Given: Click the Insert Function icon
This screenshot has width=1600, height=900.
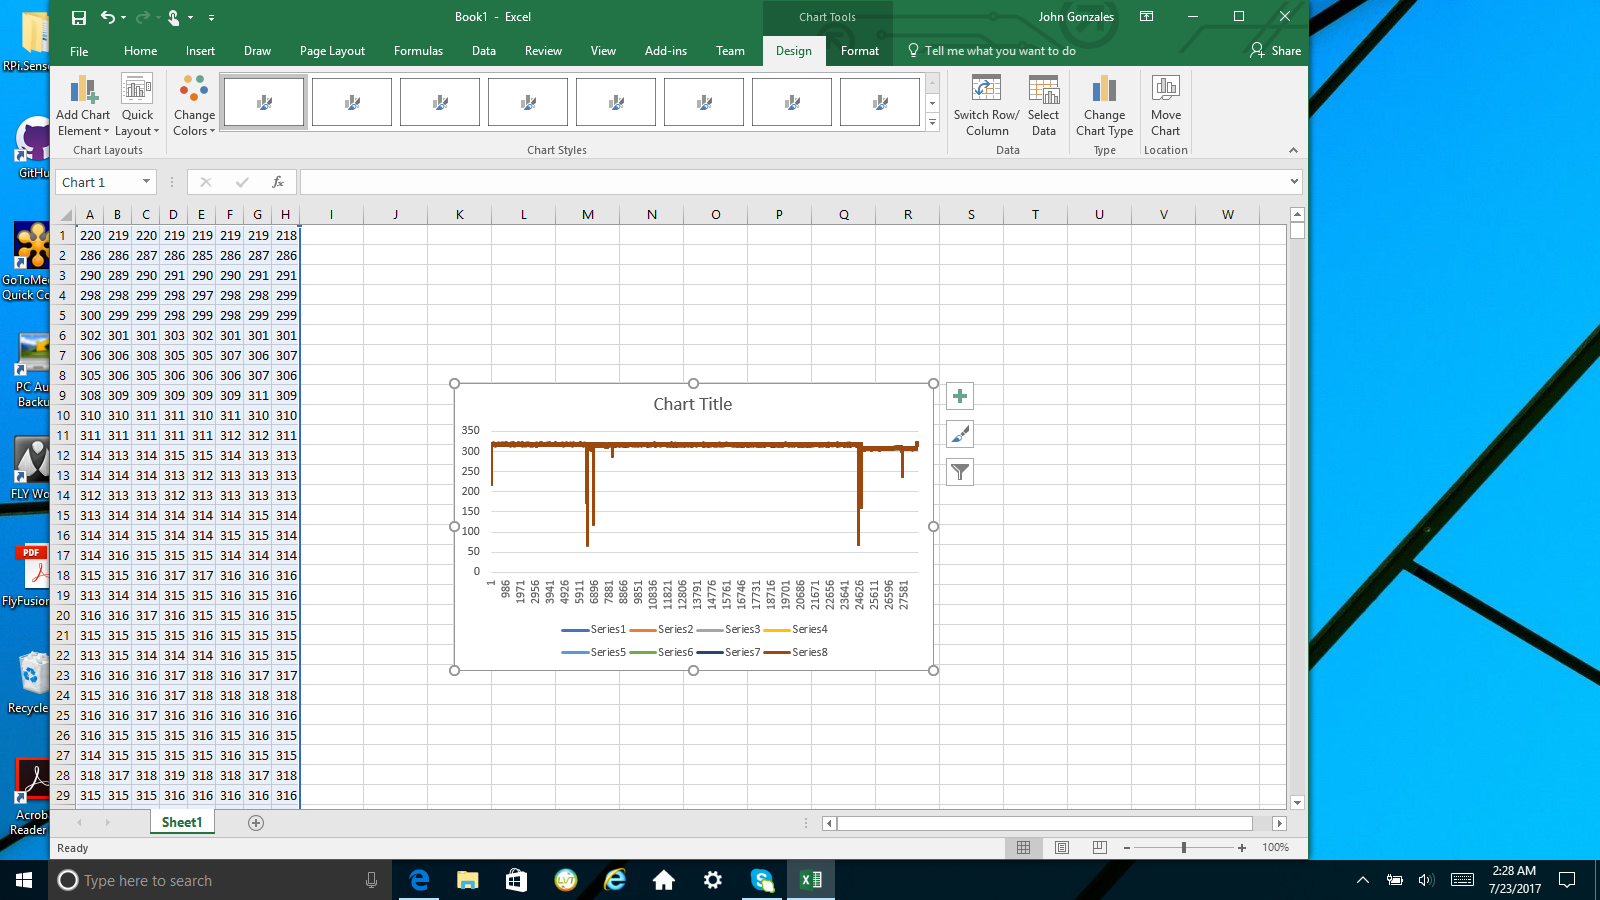Looking at the screenshot, I should coord(278,182).
